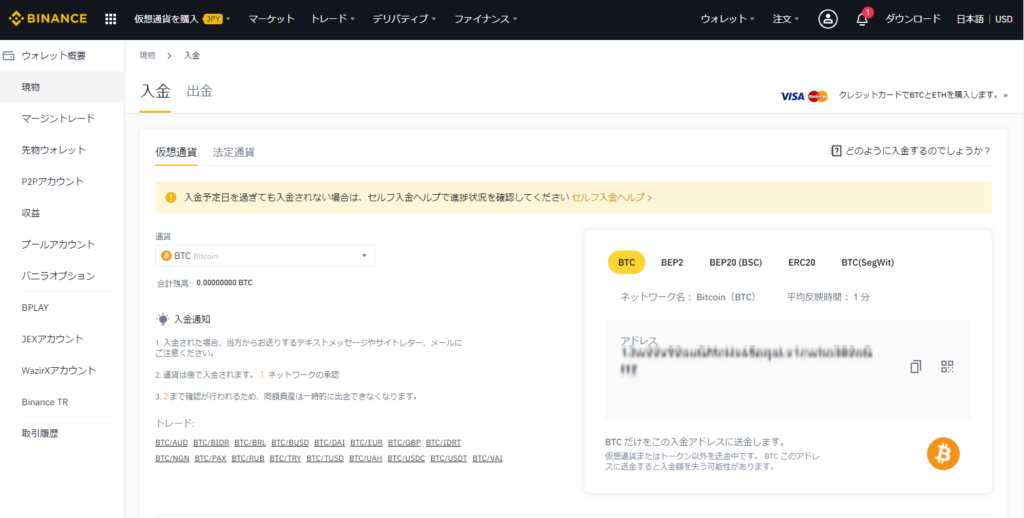Image resolution: width=1024 pixels, height=518 pixels.
Task: Open the BTC/EUR trading pair link
Action: [x=366, y=442]
